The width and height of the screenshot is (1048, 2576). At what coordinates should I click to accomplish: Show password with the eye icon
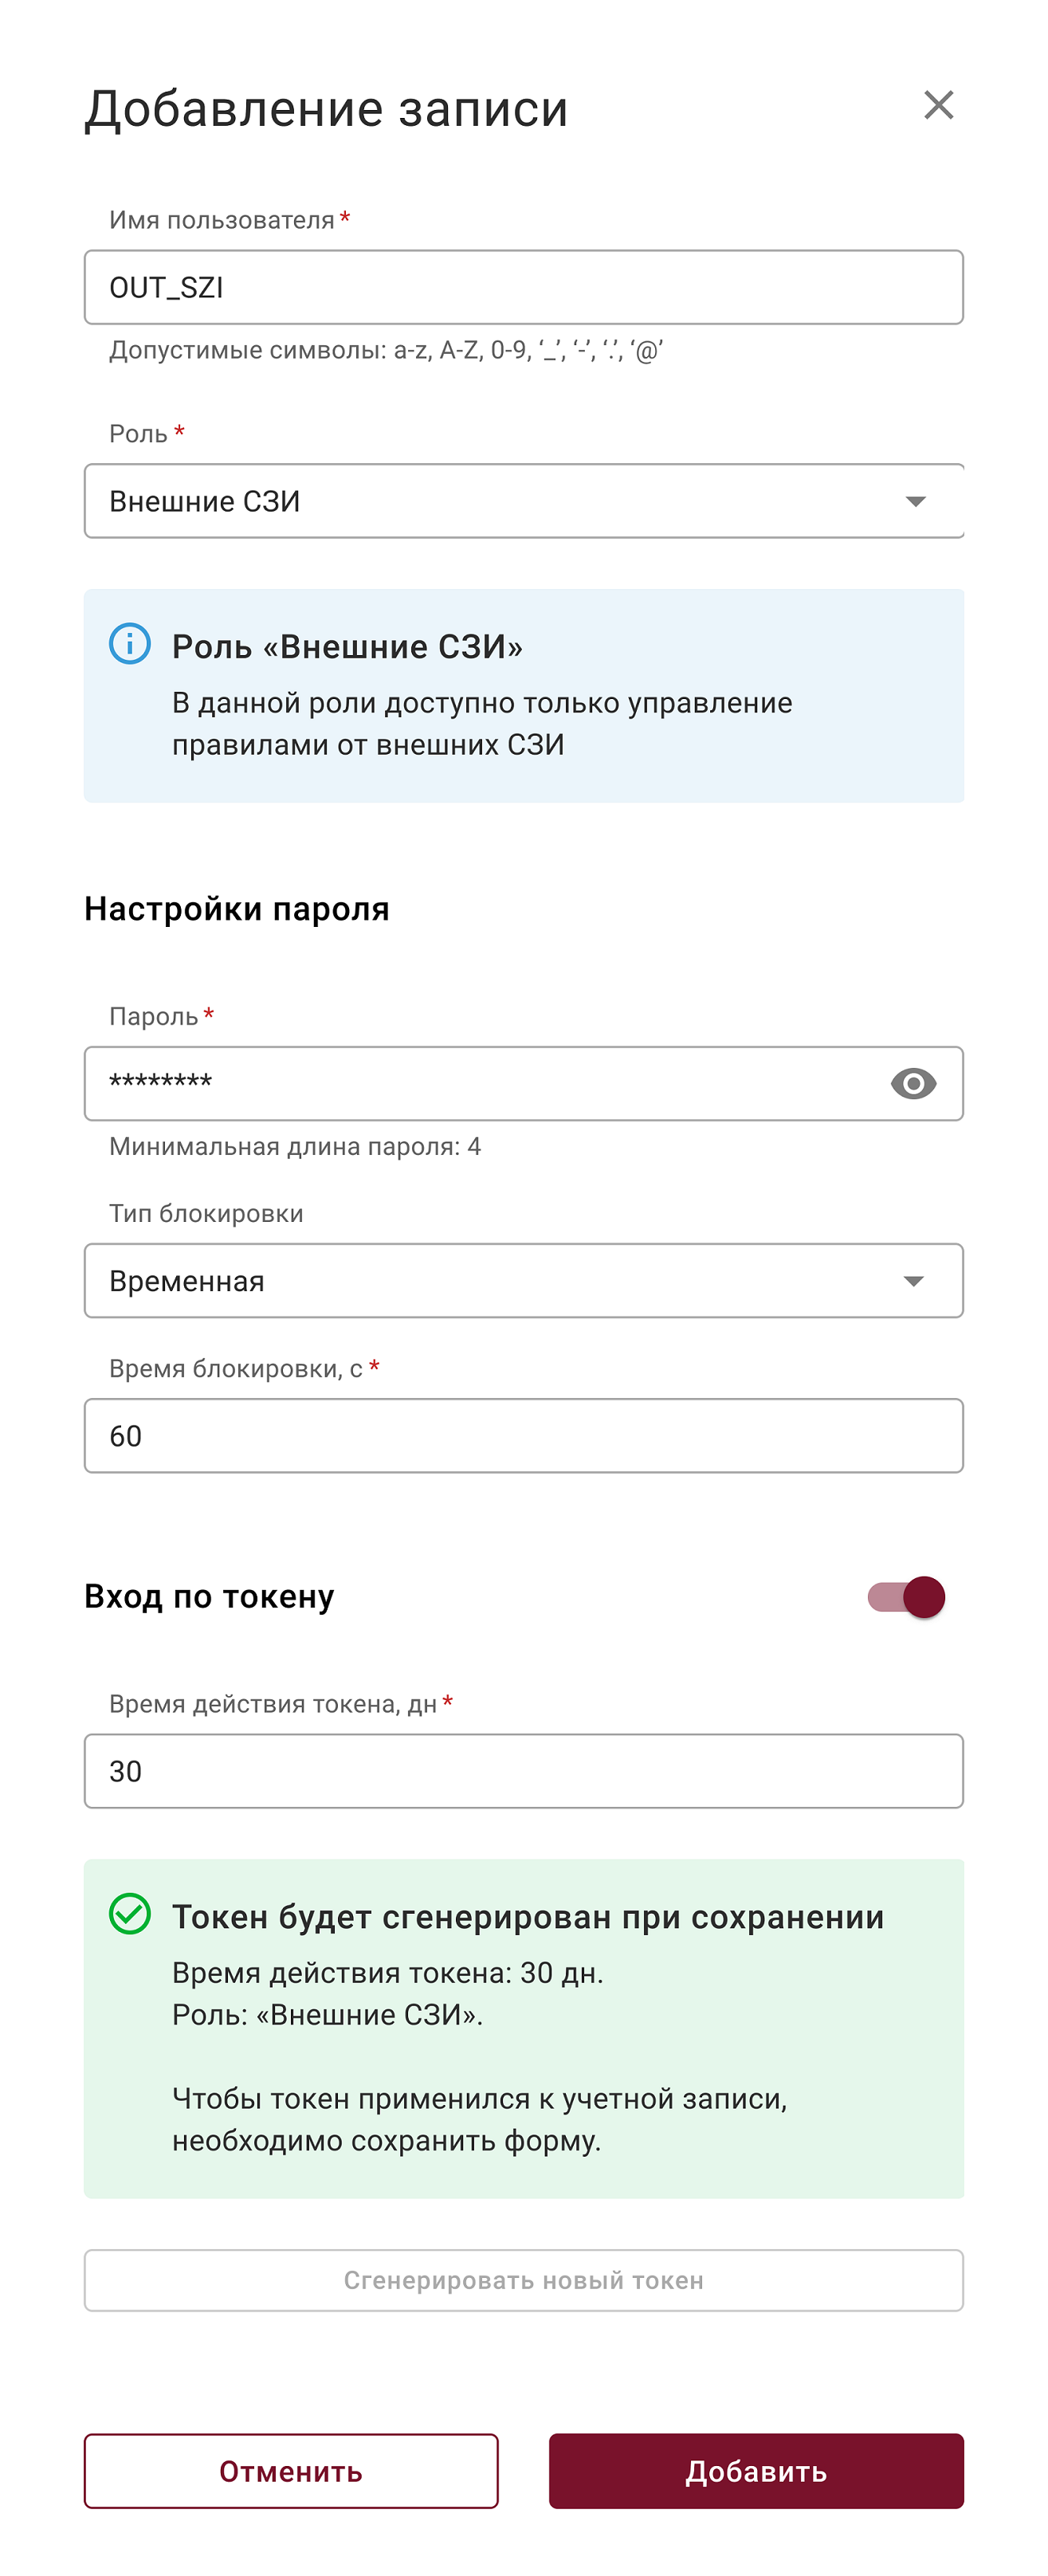tap(913, 1083)
